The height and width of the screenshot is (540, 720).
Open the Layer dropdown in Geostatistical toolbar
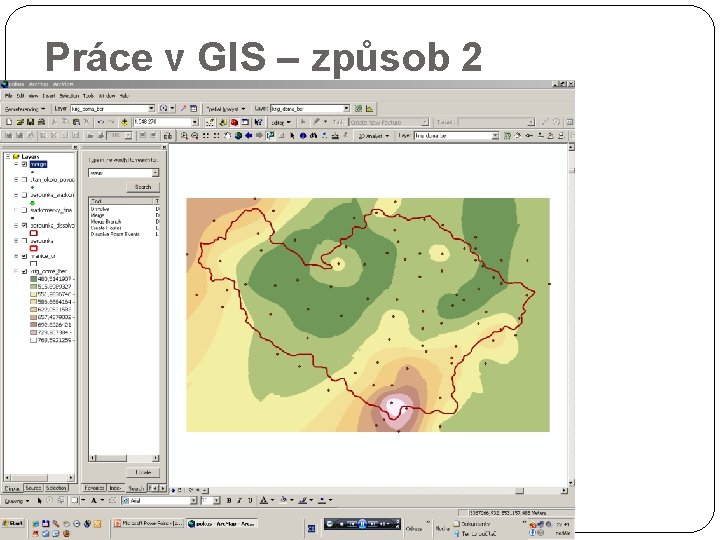151,109
